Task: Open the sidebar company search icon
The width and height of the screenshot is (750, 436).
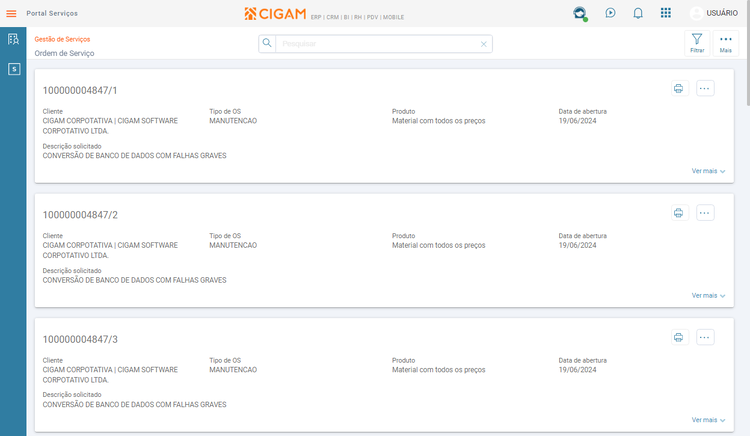Action: coord(13,39)
